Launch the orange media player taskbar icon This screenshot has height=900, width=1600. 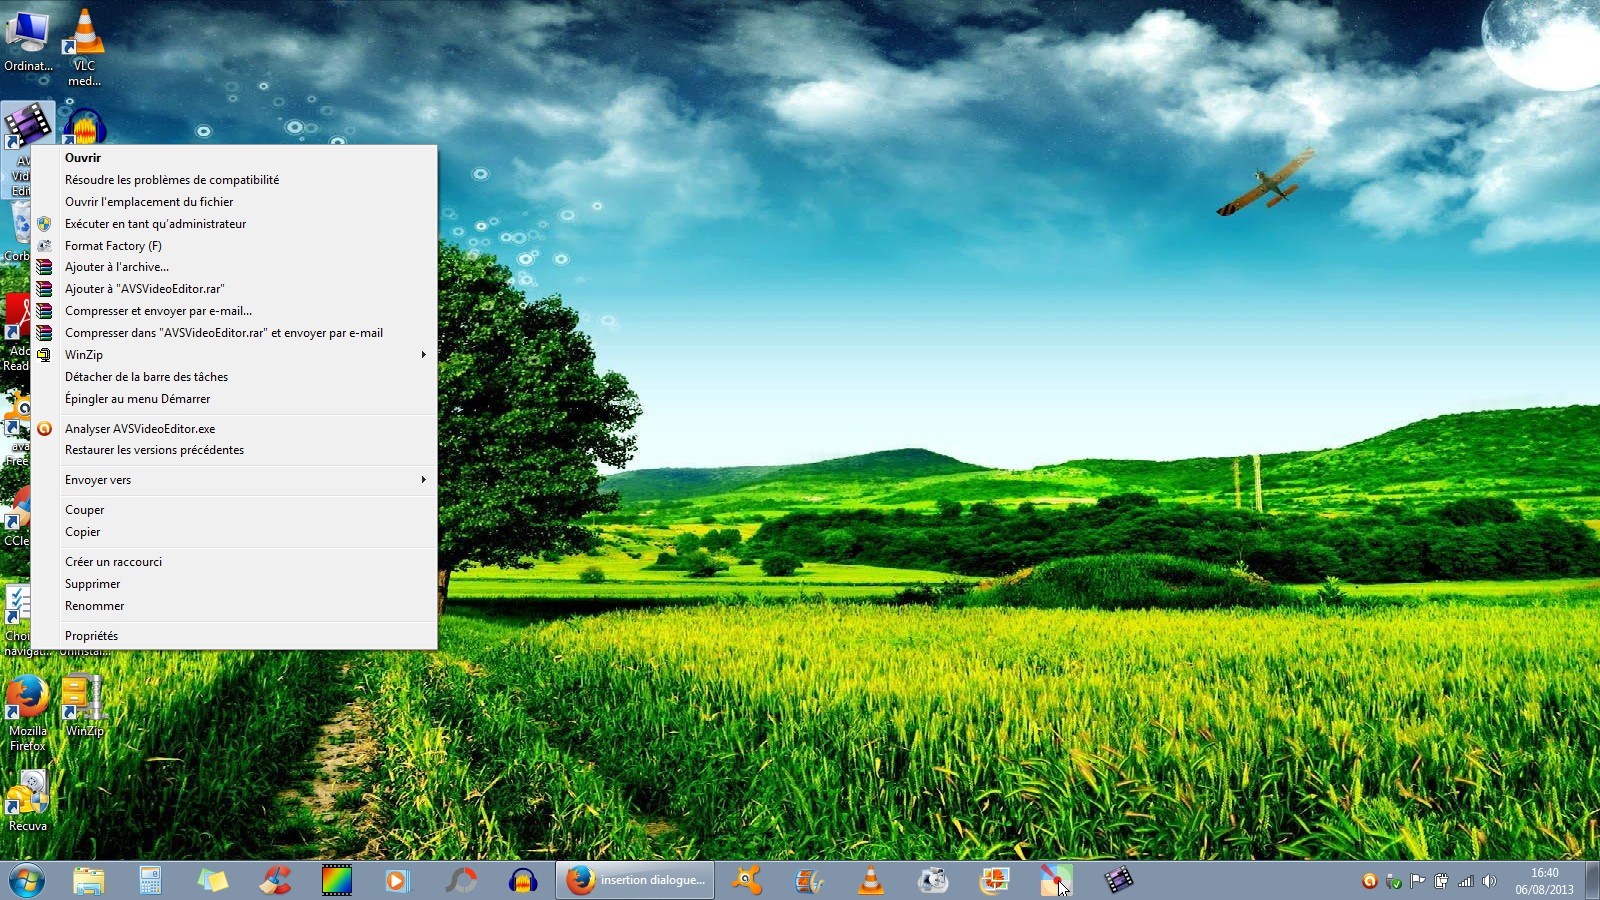(398, 881)
